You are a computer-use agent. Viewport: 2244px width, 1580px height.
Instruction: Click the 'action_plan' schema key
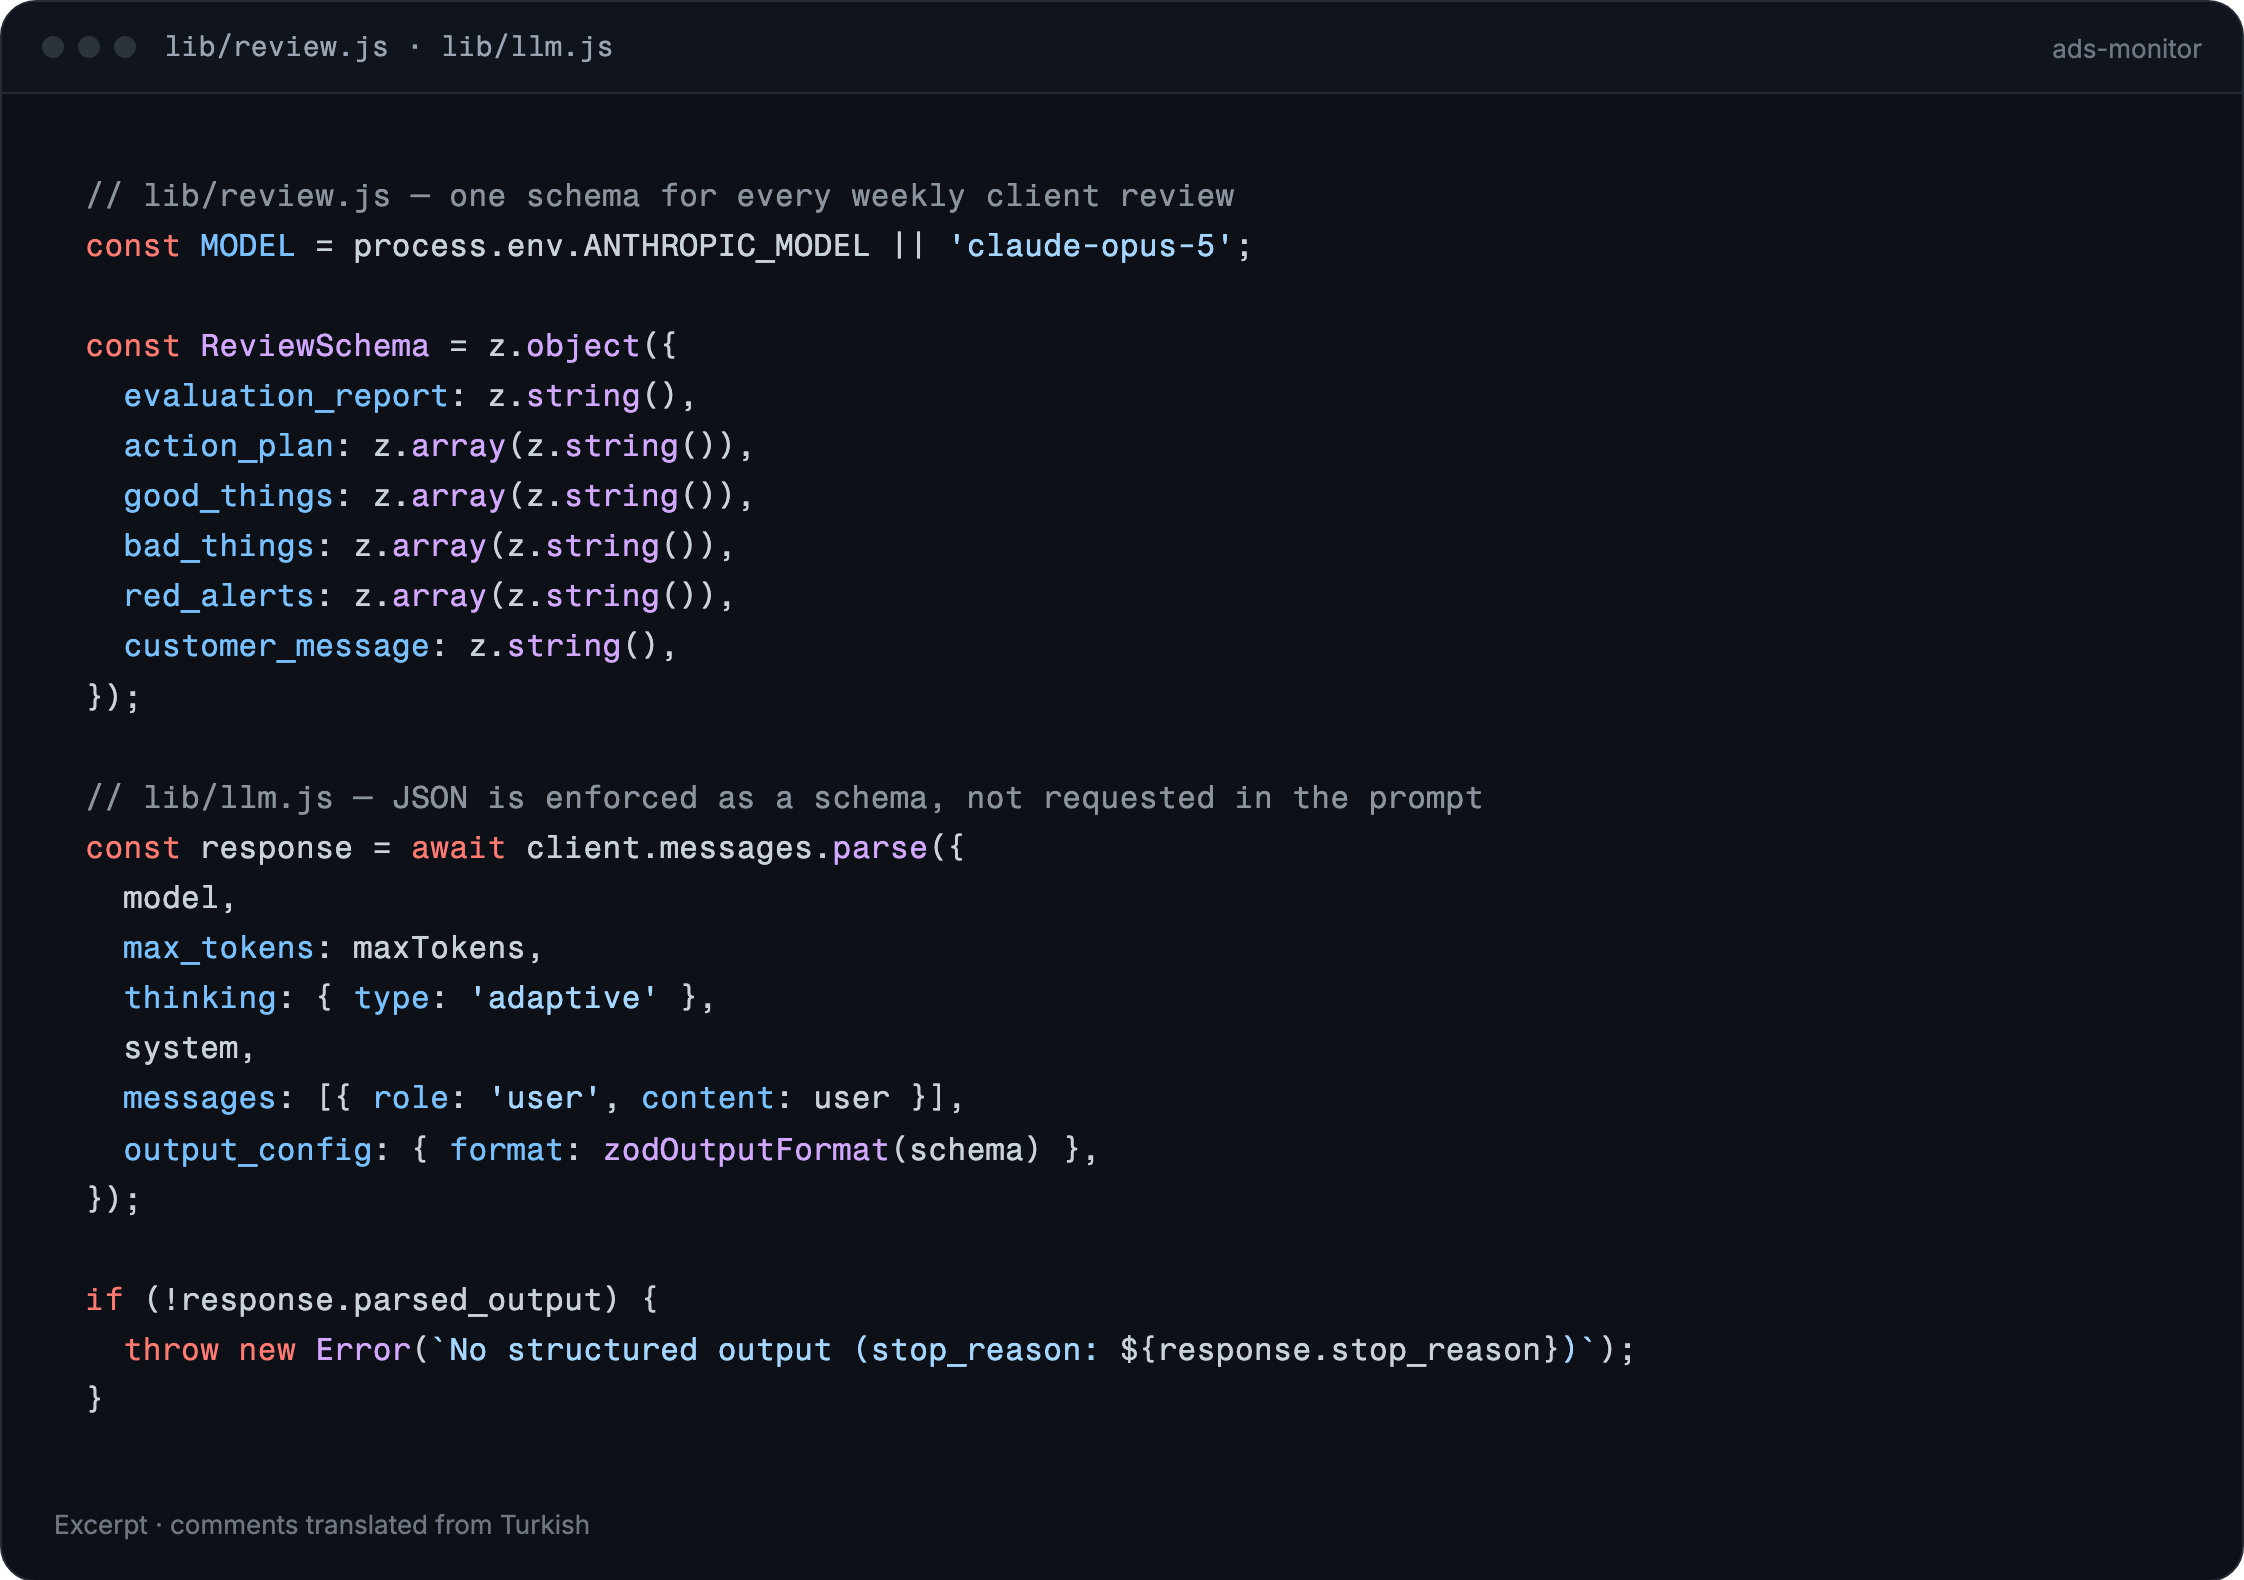[228, 446]
